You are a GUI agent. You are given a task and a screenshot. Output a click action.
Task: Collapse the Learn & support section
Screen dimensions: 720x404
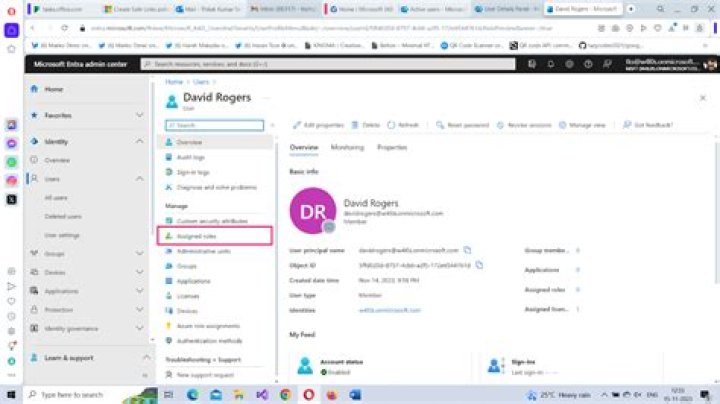(146, 358)
